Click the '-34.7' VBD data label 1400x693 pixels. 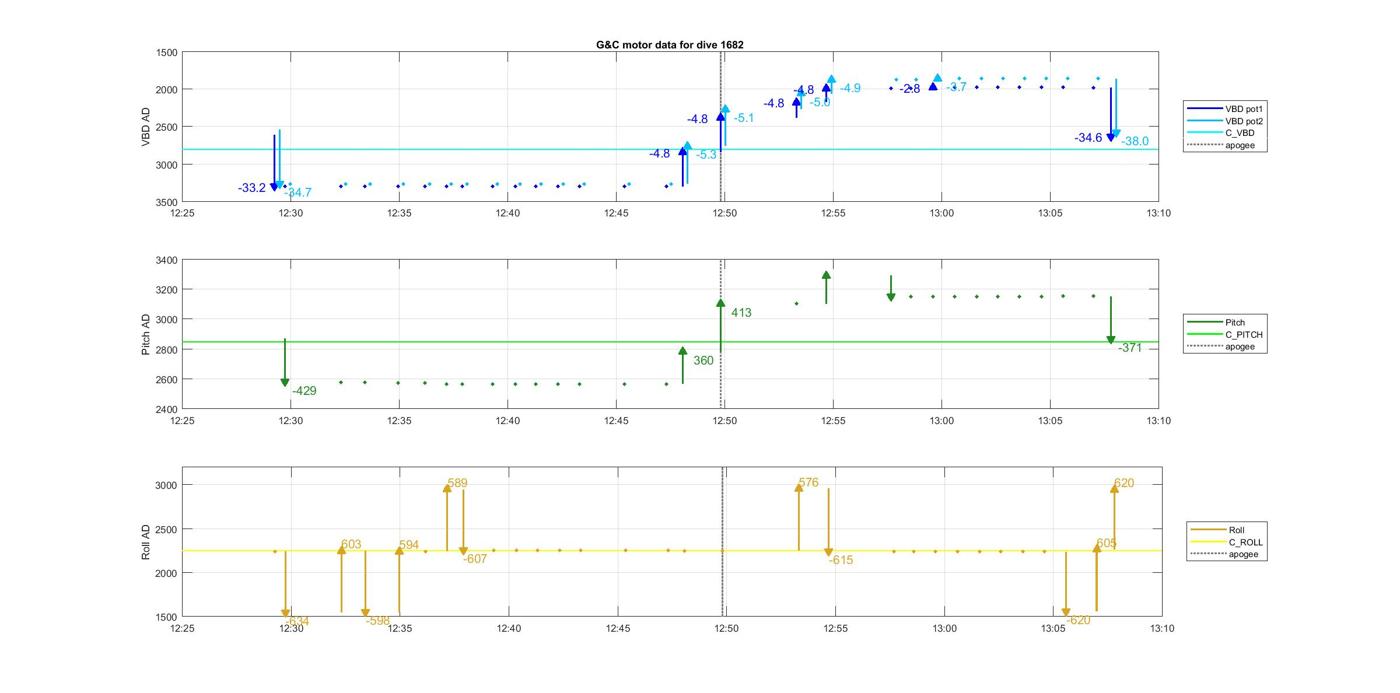(x=298, y=192)
